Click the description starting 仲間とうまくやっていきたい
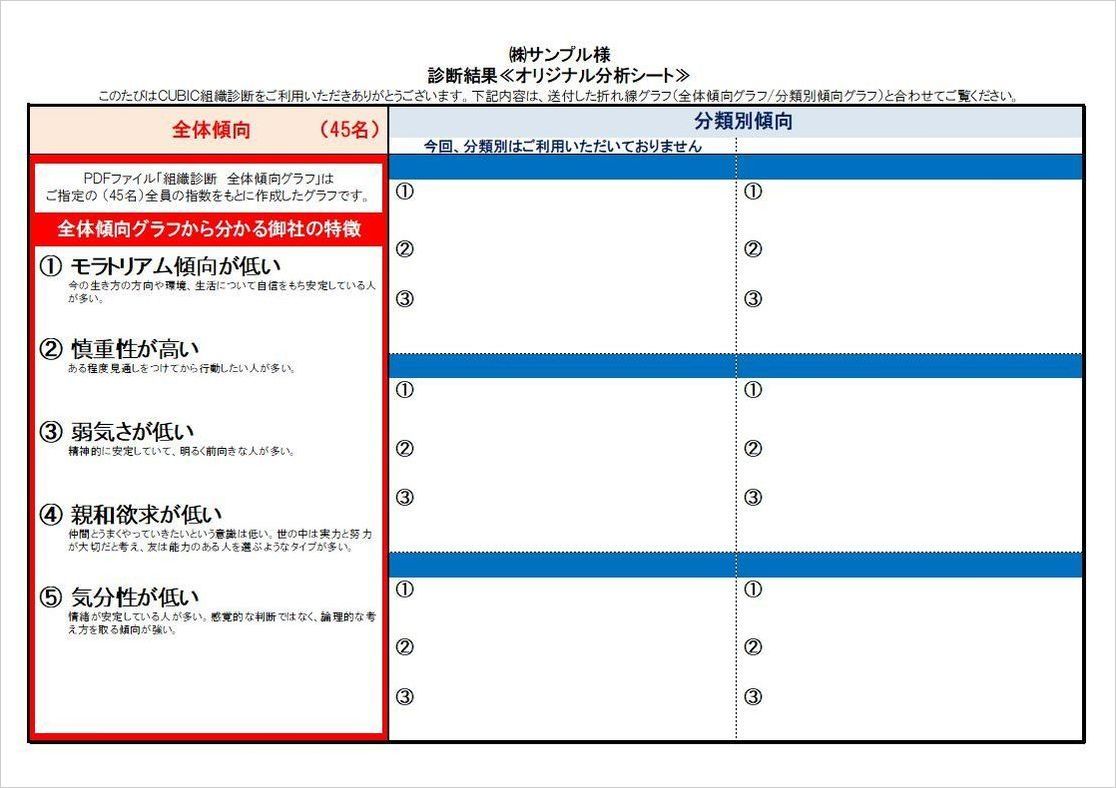 [x=220, y=540]
